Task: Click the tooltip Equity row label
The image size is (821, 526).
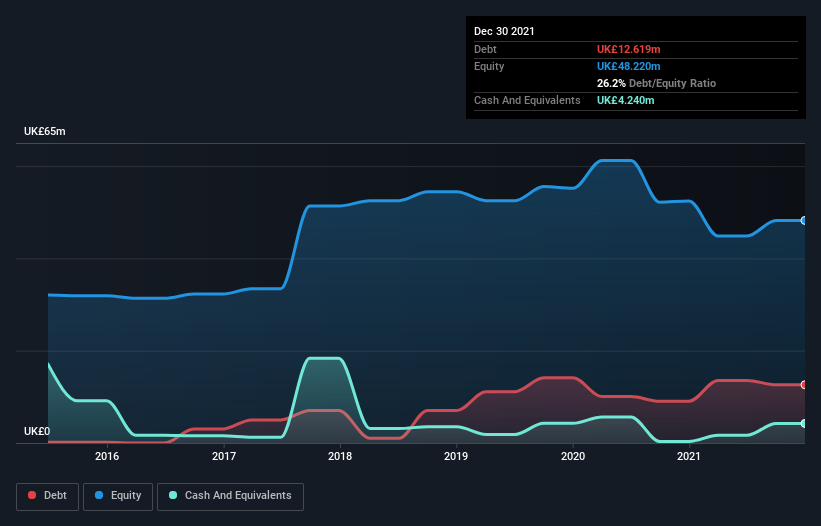Action: (489, 66)
